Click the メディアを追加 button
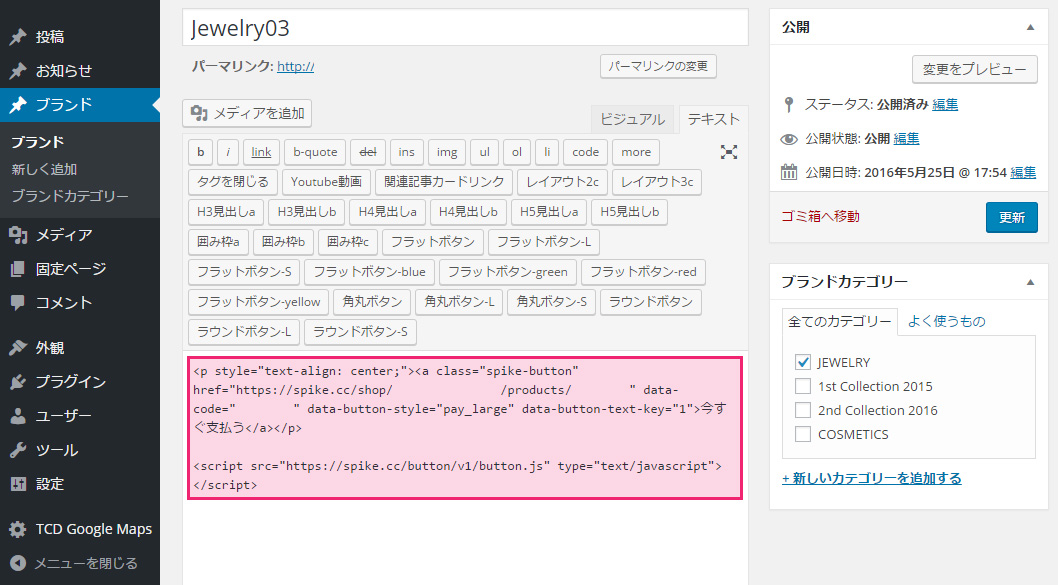This screenshot has width=1058, height=585. [x=247, y=113]
